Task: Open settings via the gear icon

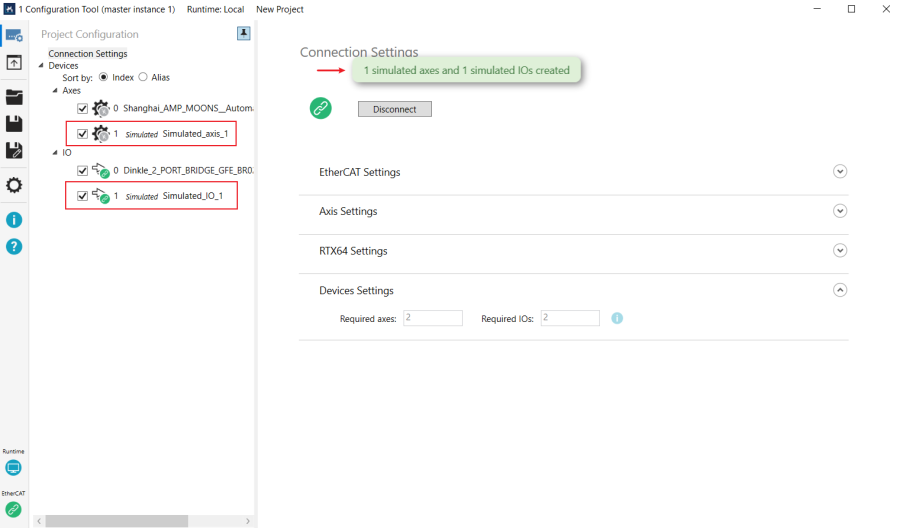Action: coord(14,186)
